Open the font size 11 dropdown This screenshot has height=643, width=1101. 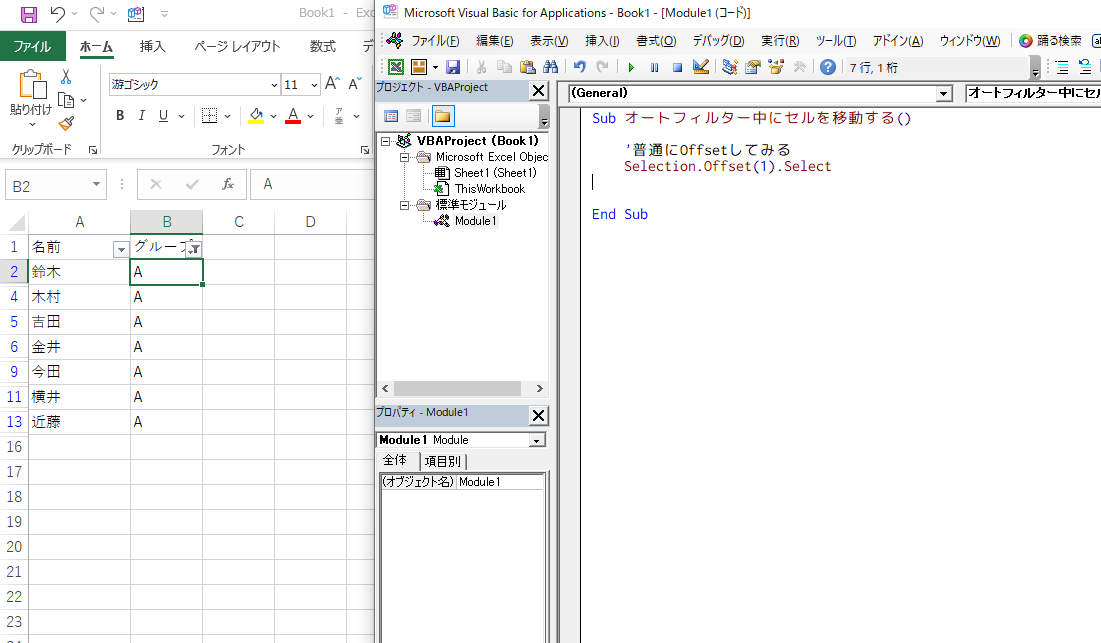click(314, 85)
